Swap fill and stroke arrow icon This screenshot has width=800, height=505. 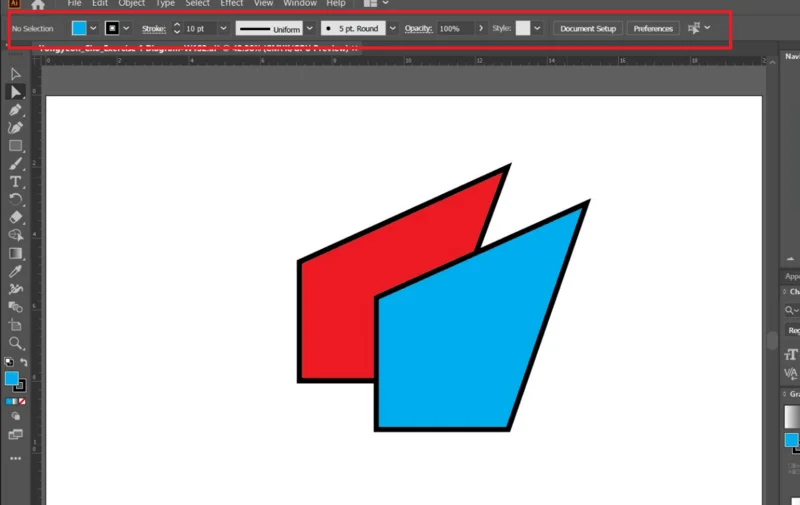[x=23, y=362]
